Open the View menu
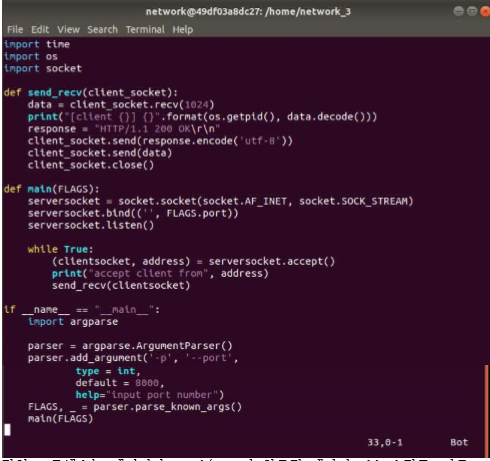 (68, 30)
